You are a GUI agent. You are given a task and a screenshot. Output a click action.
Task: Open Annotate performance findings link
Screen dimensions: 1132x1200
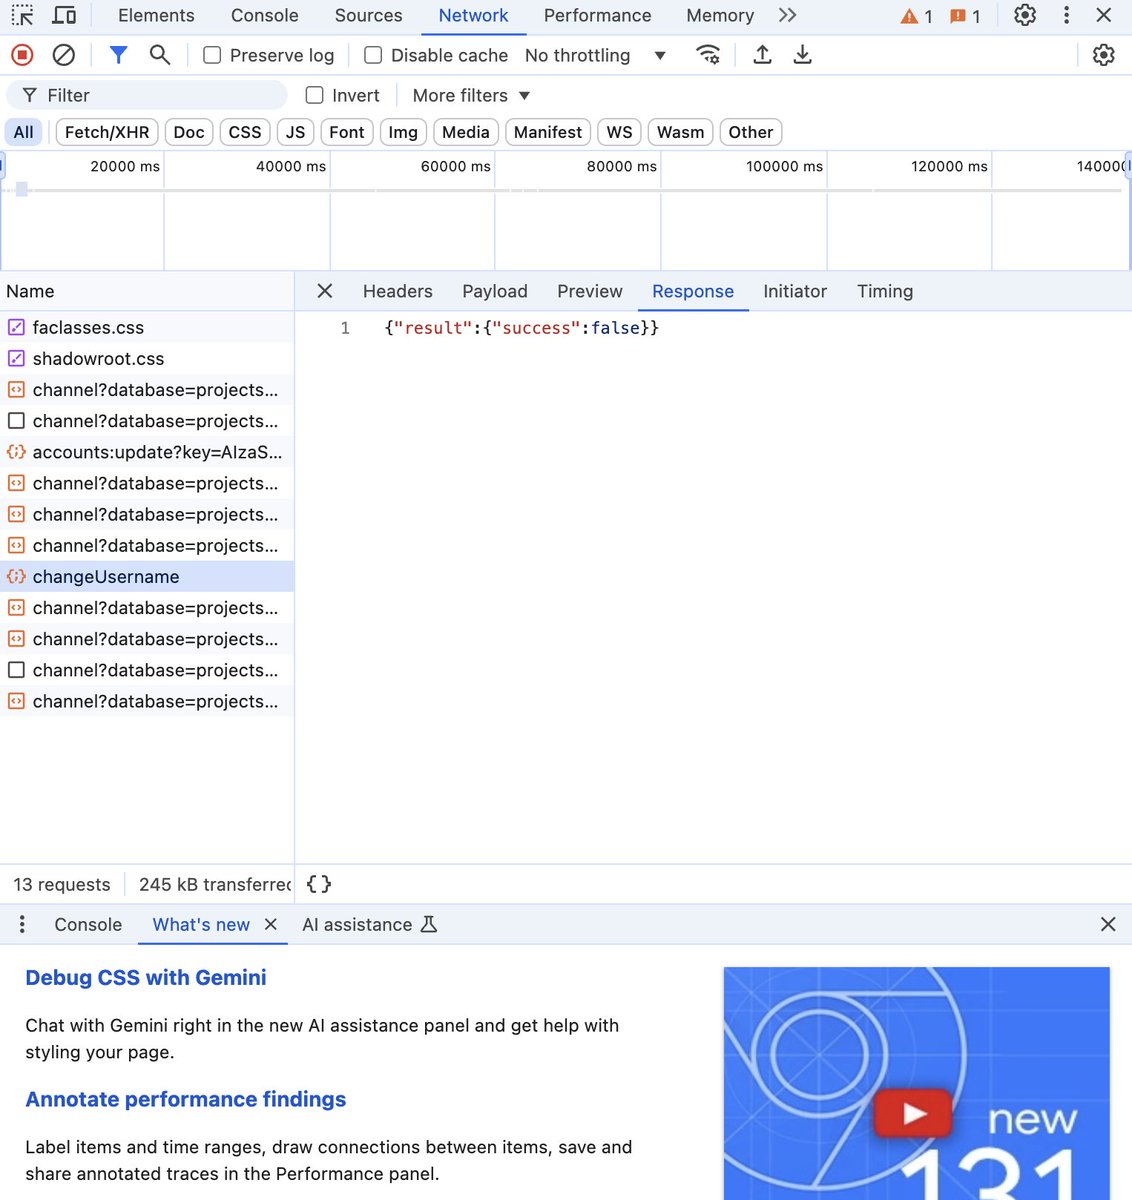point(186,1100)
